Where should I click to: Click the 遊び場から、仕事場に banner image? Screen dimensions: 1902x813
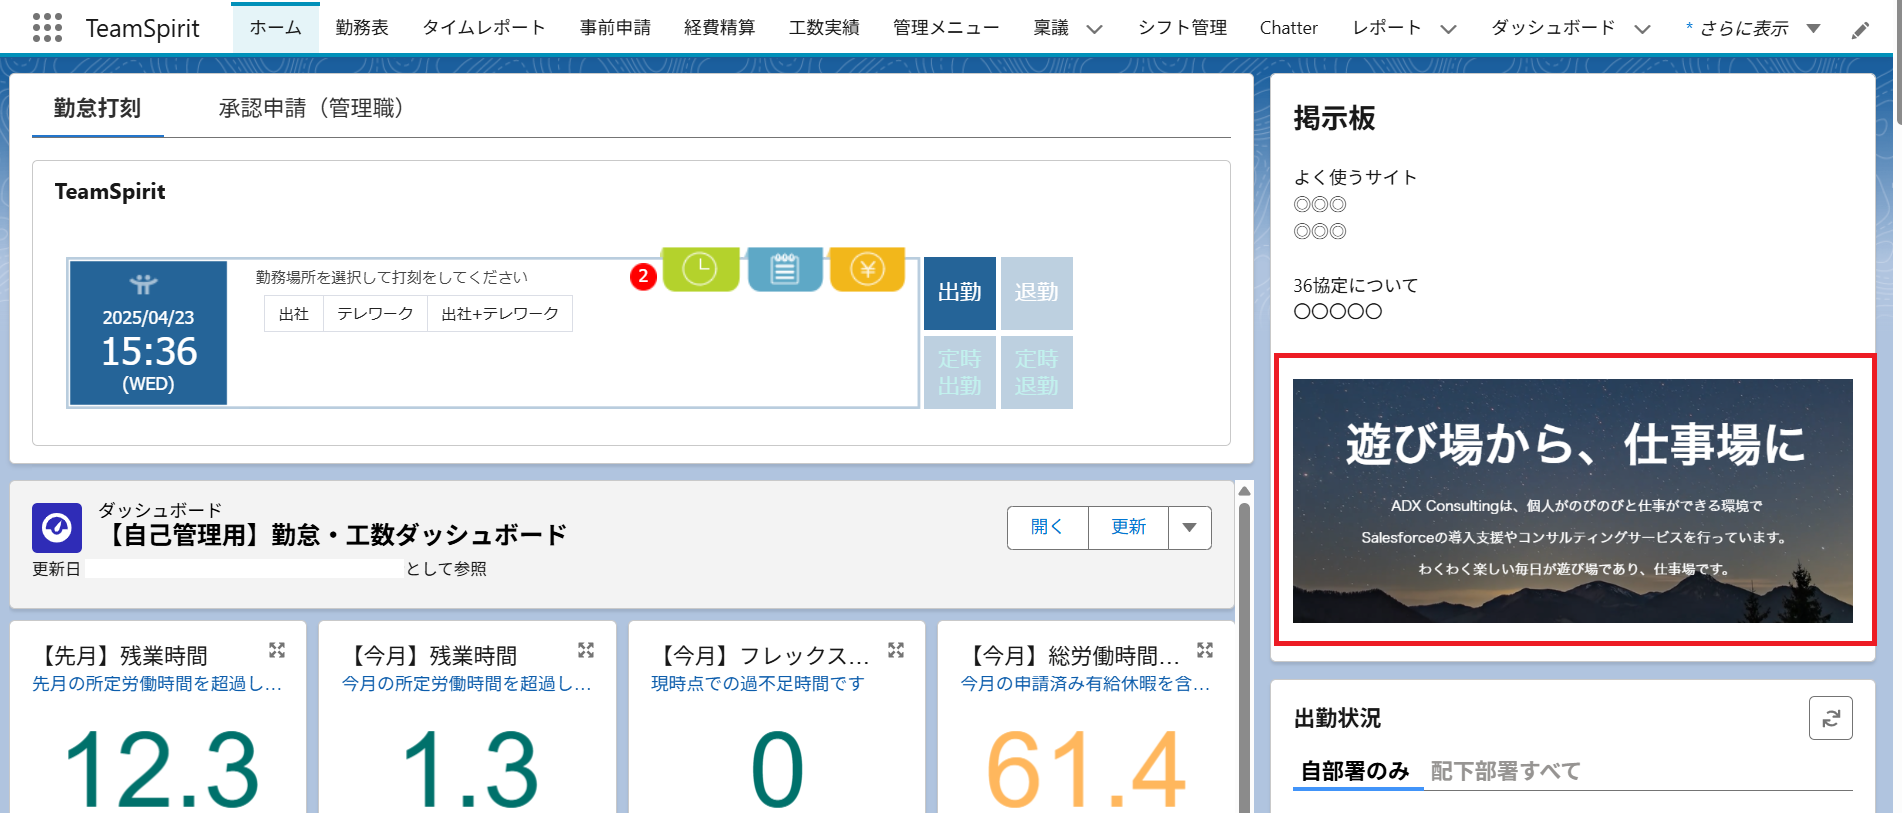(1572, 500)
